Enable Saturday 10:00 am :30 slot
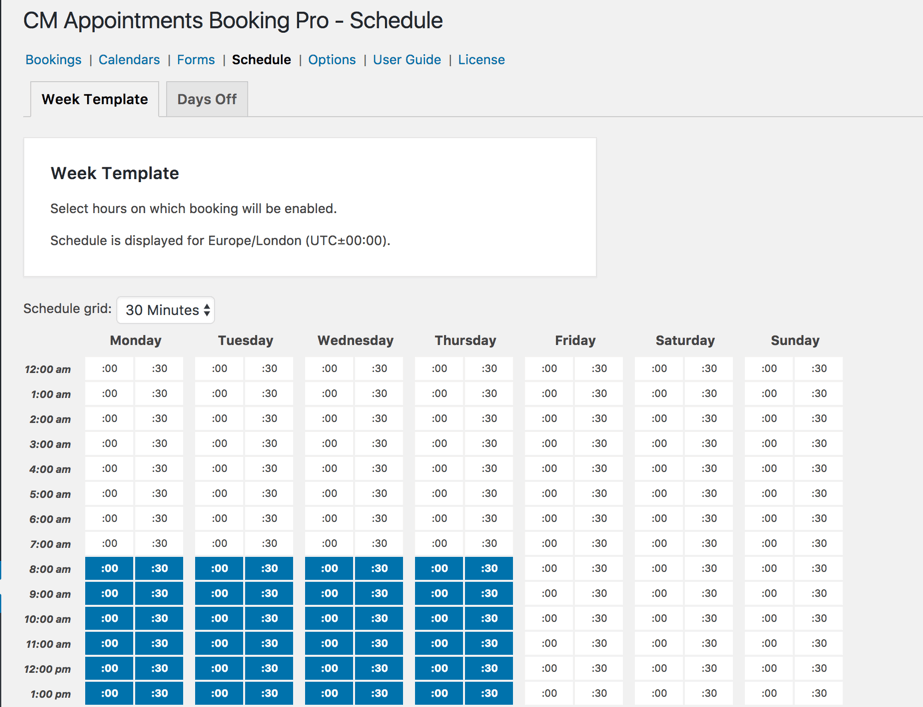This screenshot has width=923, height=707. (709, 619)
